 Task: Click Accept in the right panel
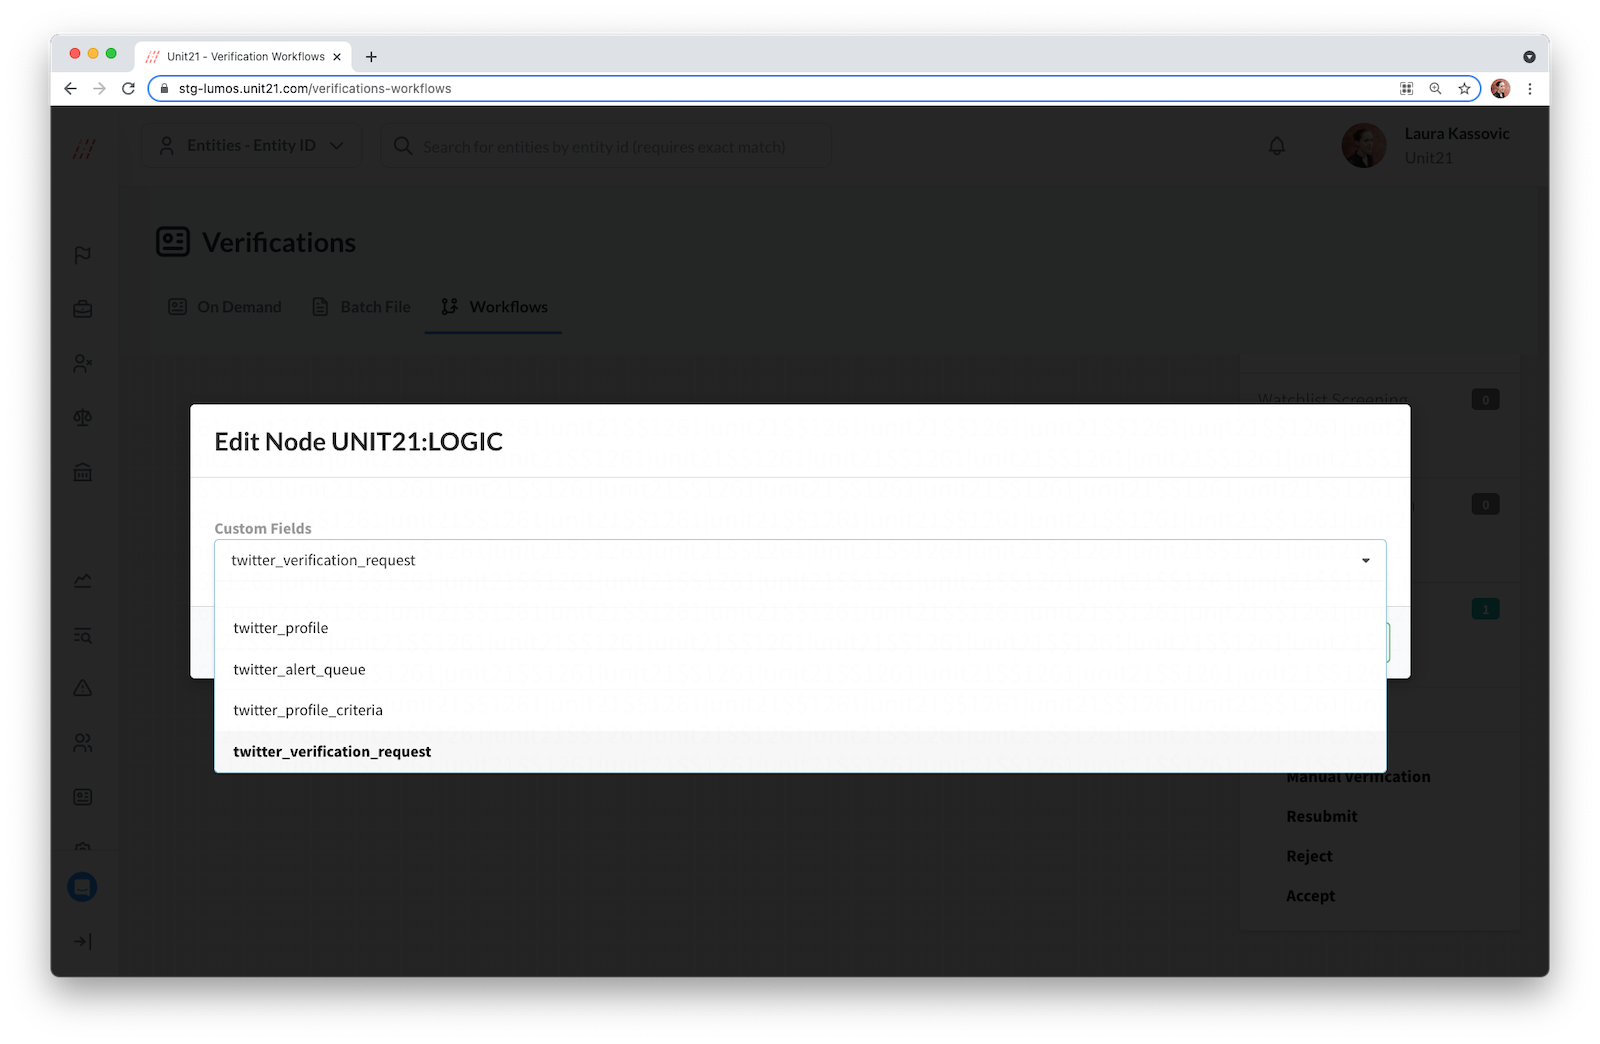[1310, 896]
